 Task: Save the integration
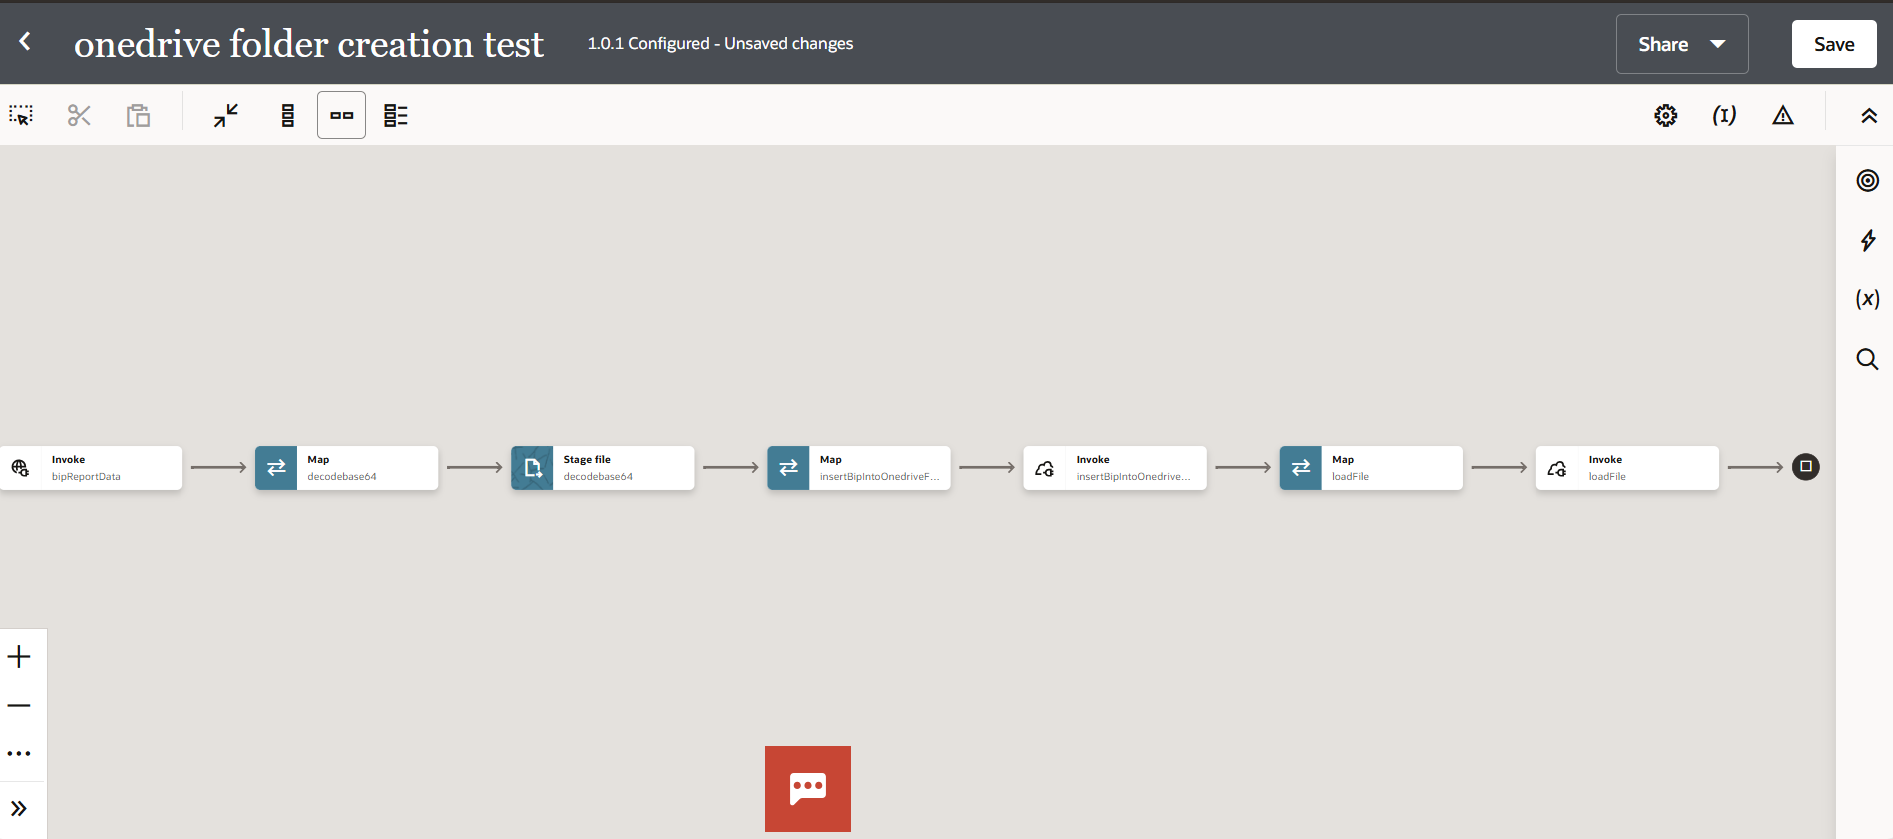(1834, 44)
